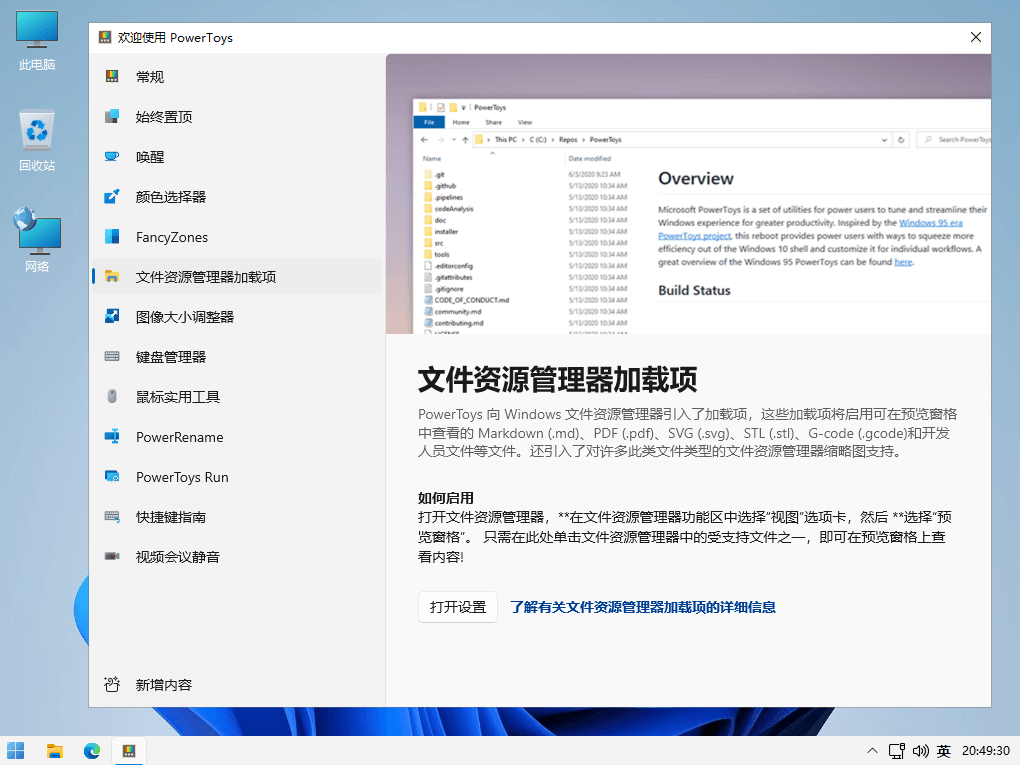Open the 此电脑 desktop icon
Image resolution: width=1020 pixels, height=765 pixels.
[x=37, y=40]
